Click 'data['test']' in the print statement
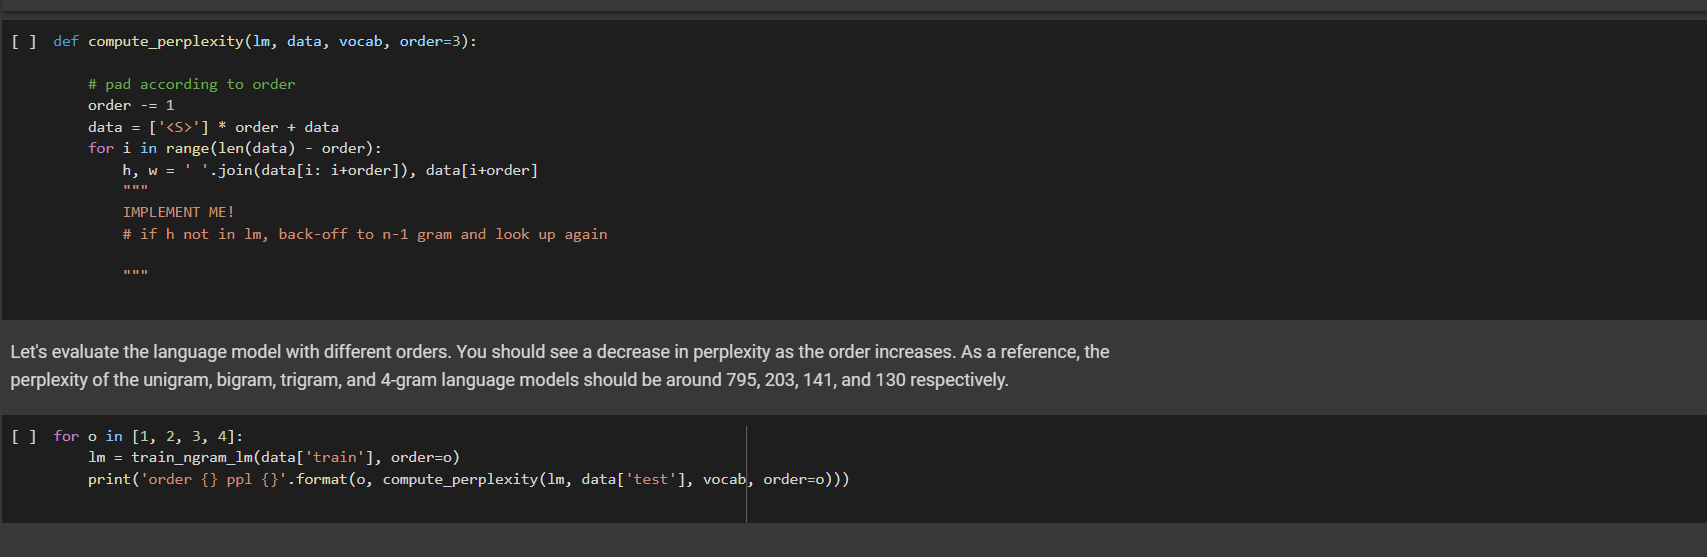The image size is (1707, 557). point(633,480)
